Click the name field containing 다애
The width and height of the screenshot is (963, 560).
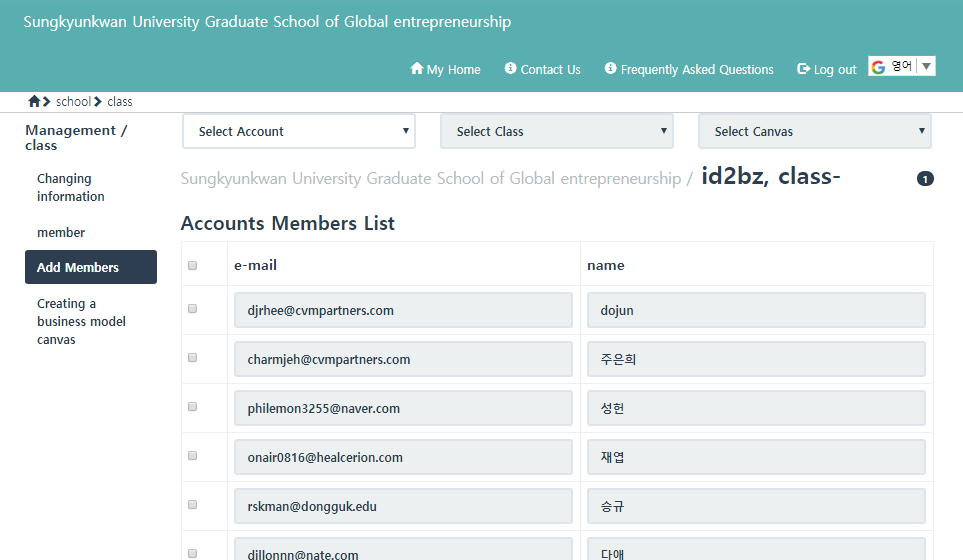click(757, 550)
